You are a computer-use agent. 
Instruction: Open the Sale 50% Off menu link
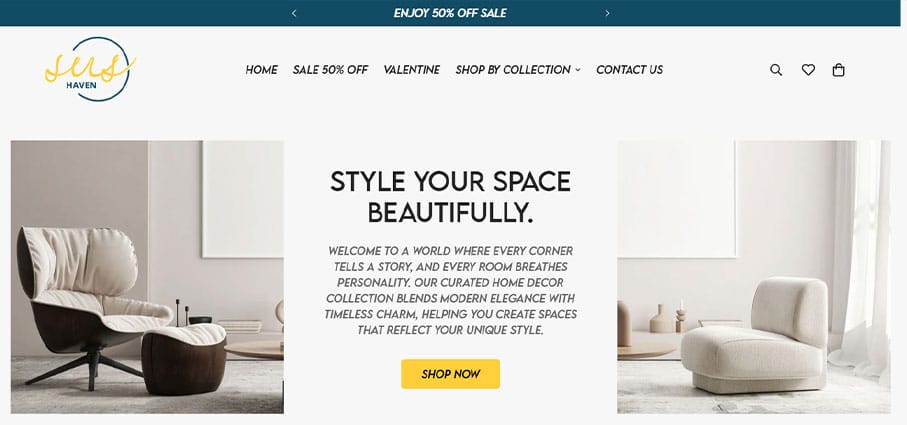point(330,70)
